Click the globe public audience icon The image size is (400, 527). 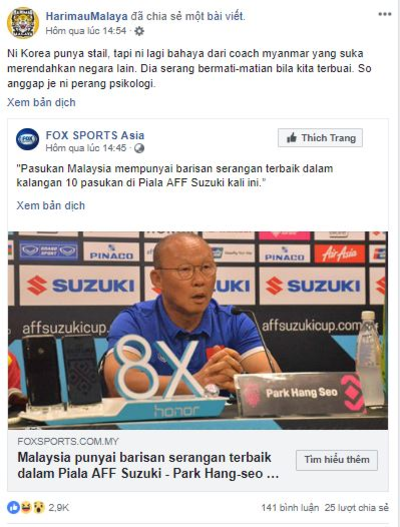pos(139,148)
